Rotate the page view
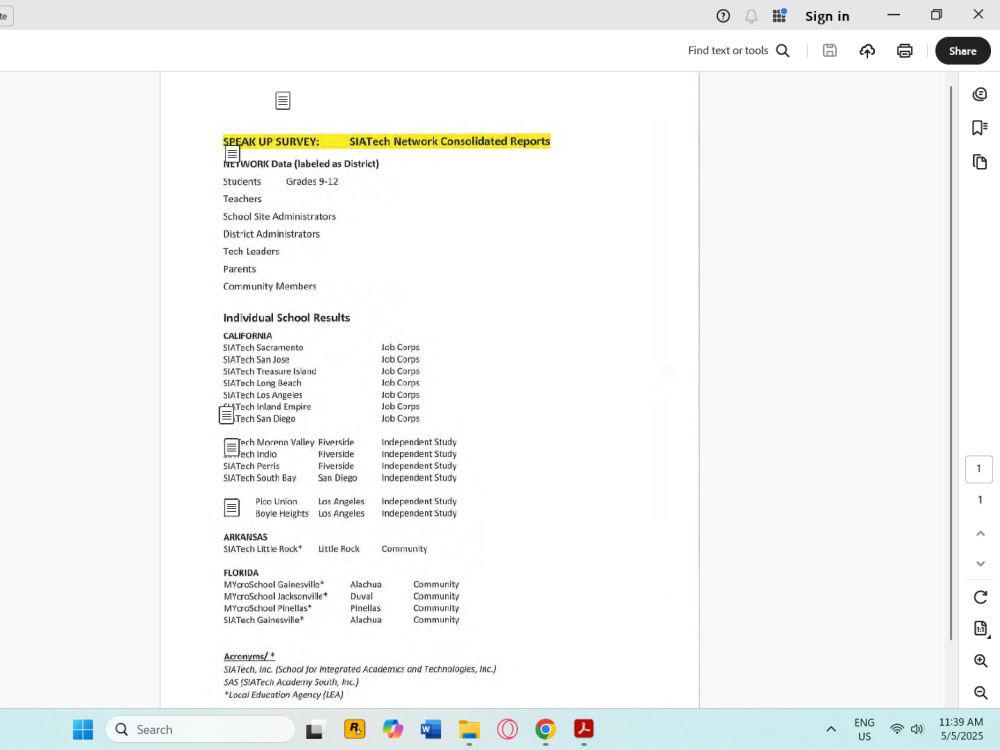The image size is (1000, 750). pos(980,597)
